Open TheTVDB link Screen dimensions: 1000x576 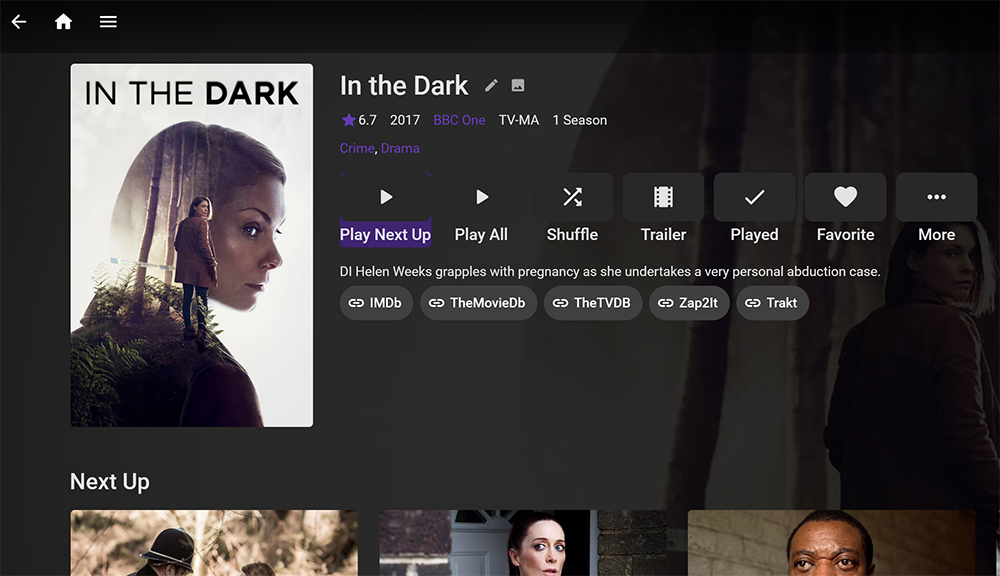point(593,303)
